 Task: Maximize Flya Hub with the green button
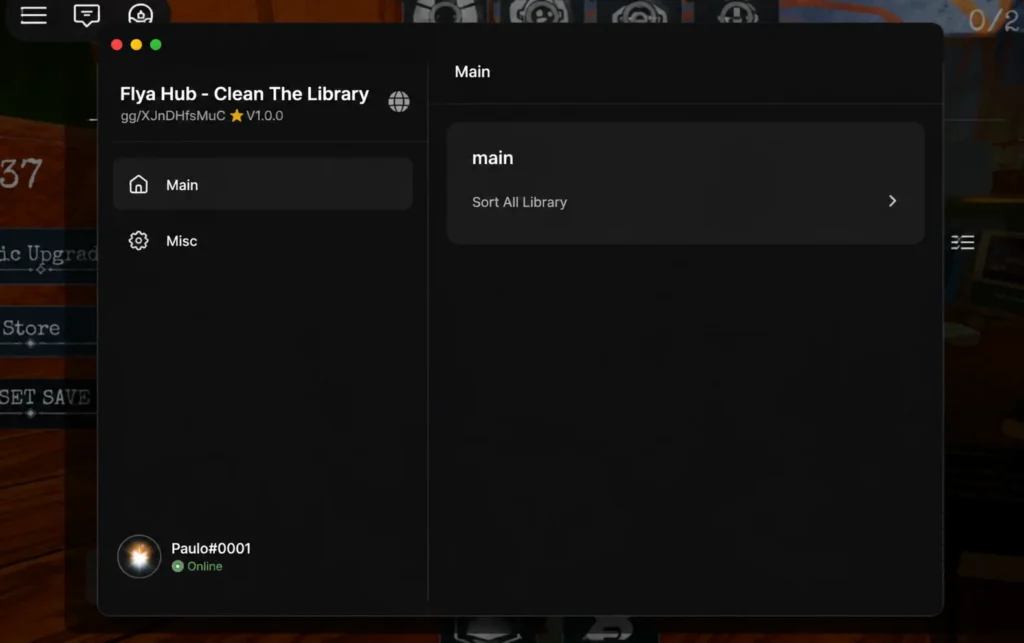tap(155, 44)
